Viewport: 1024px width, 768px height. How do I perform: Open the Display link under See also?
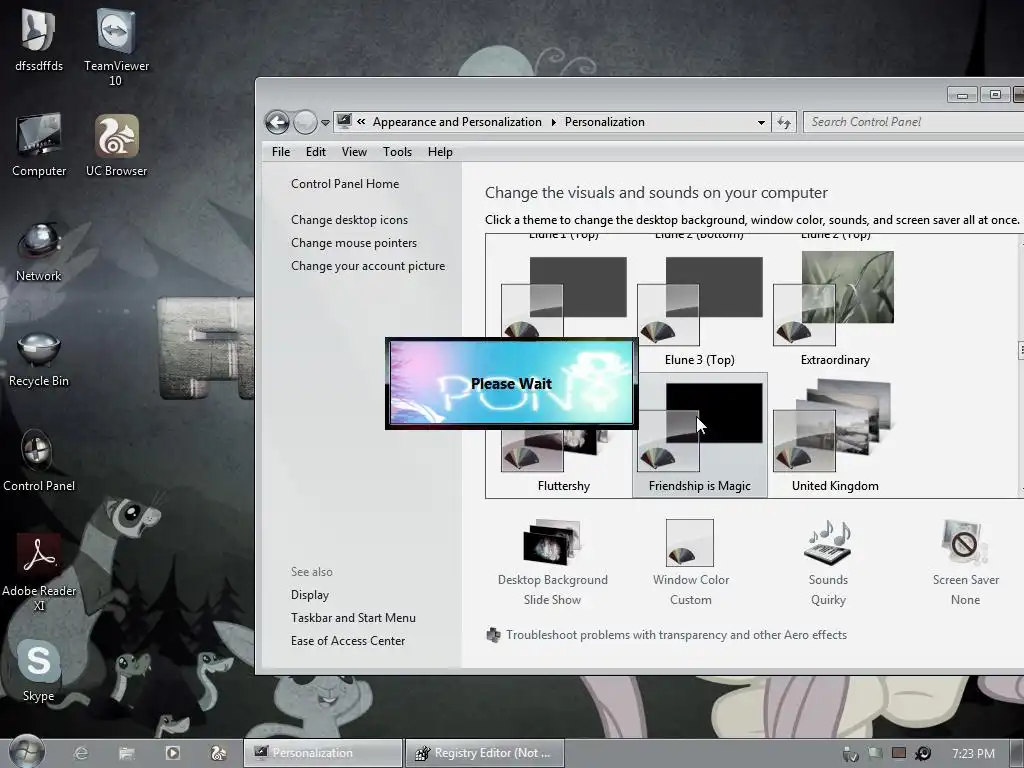[x=310, y=595]
